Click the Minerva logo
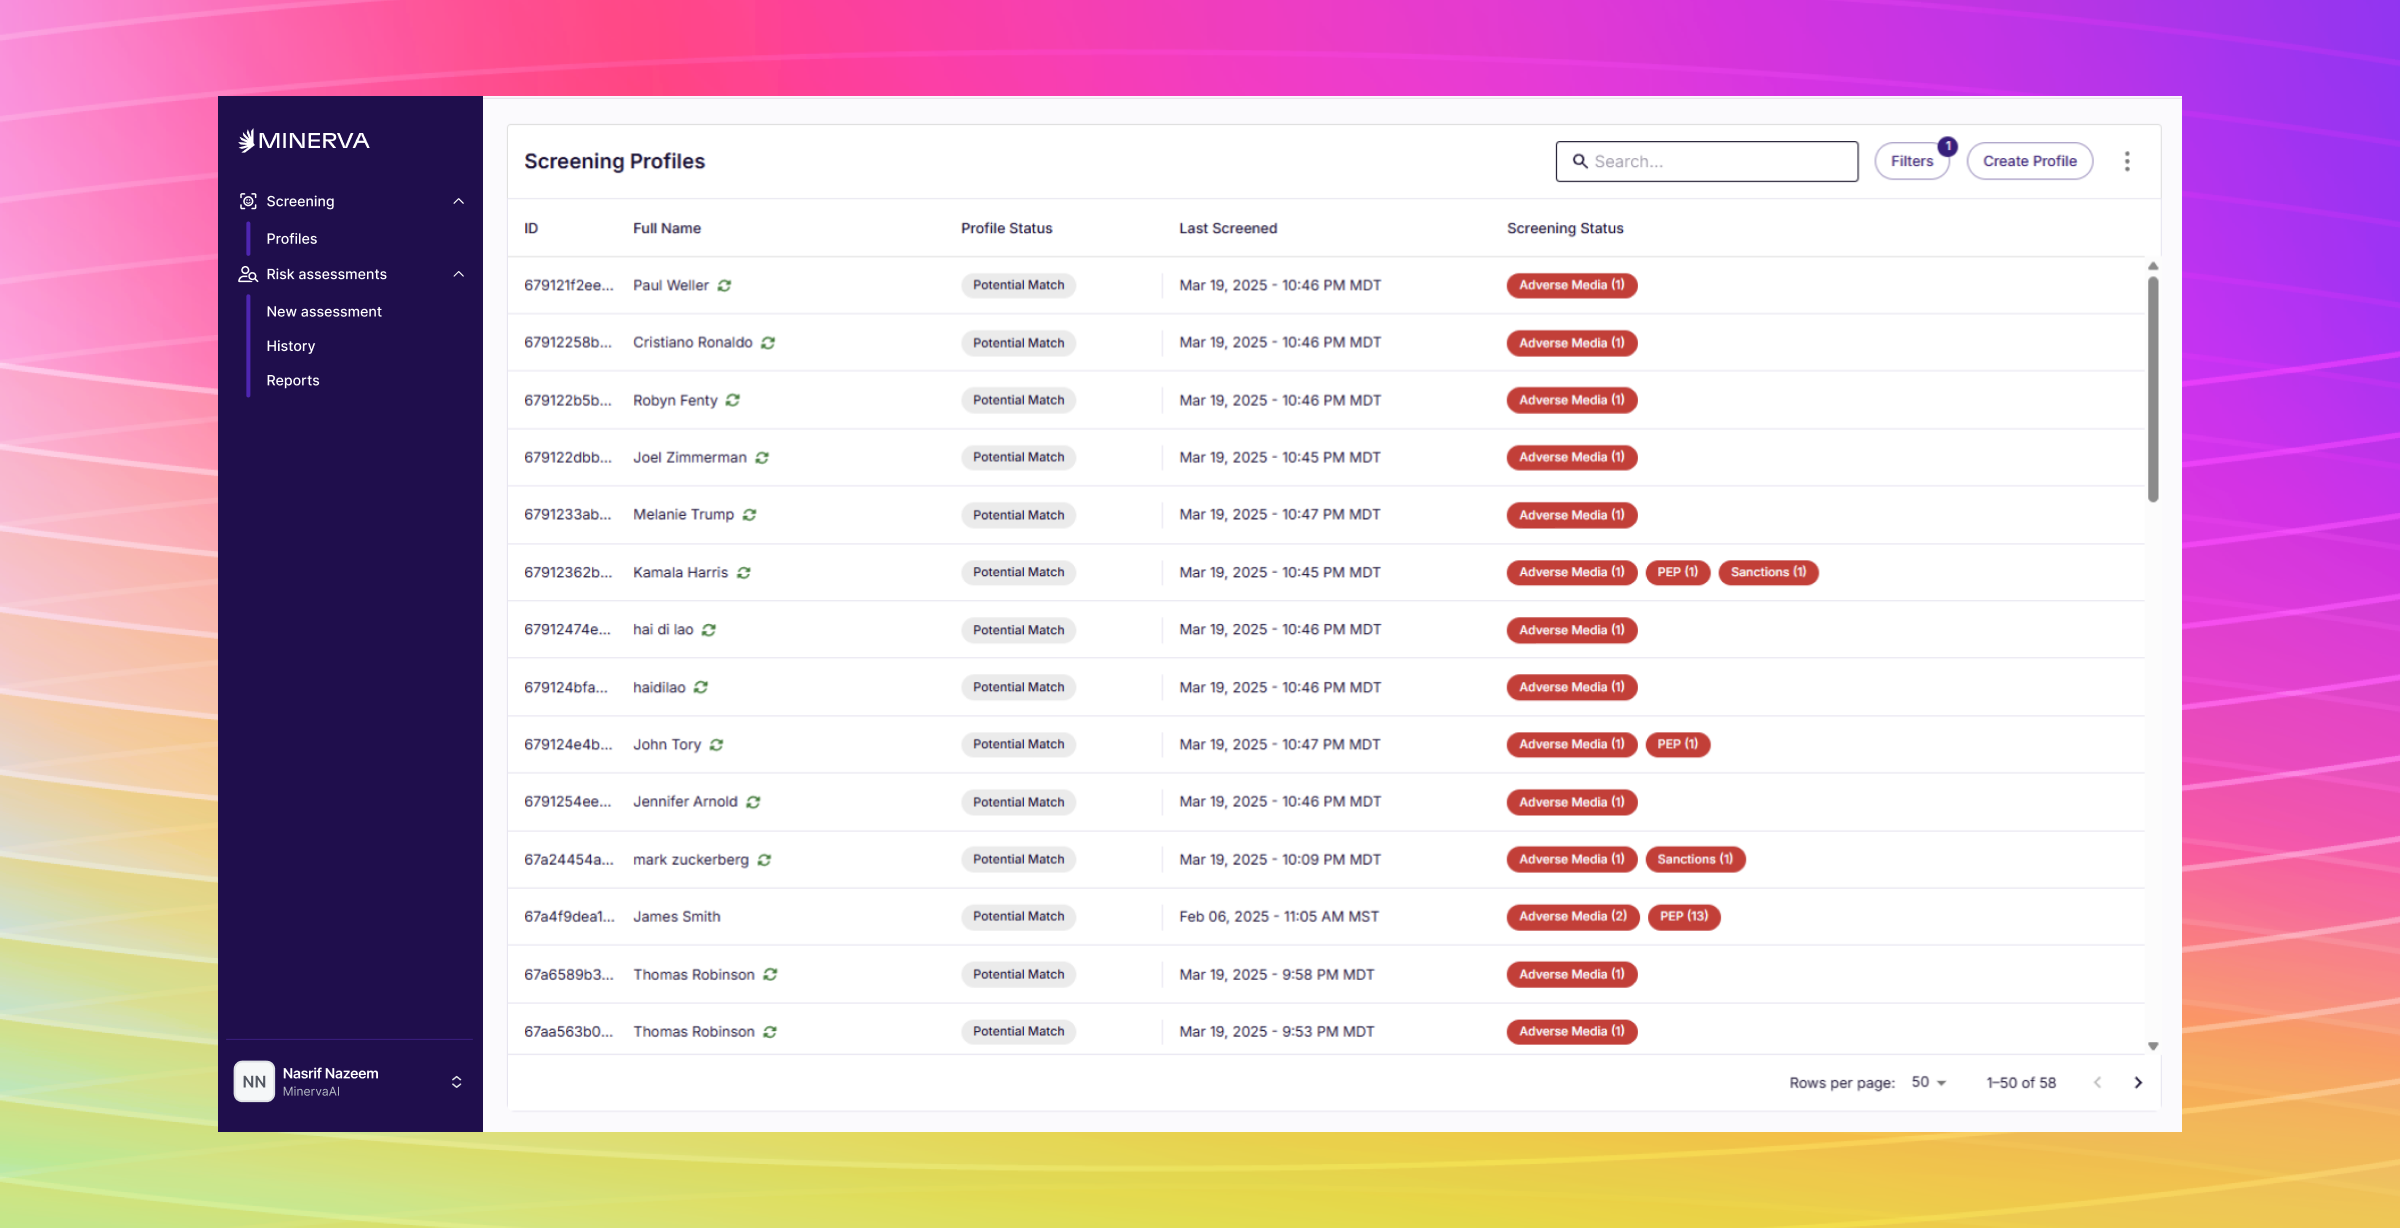This screenshot has width=2400, height=1230. coord(304,141)
